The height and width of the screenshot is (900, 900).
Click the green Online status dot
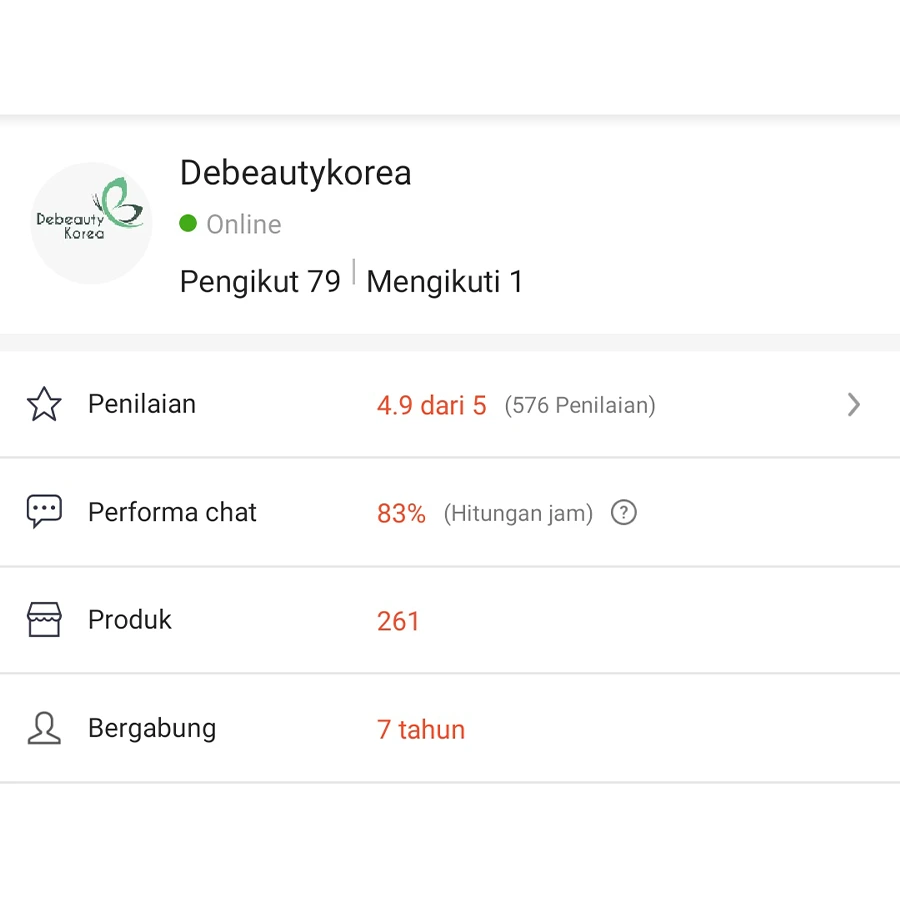[188, 223]
